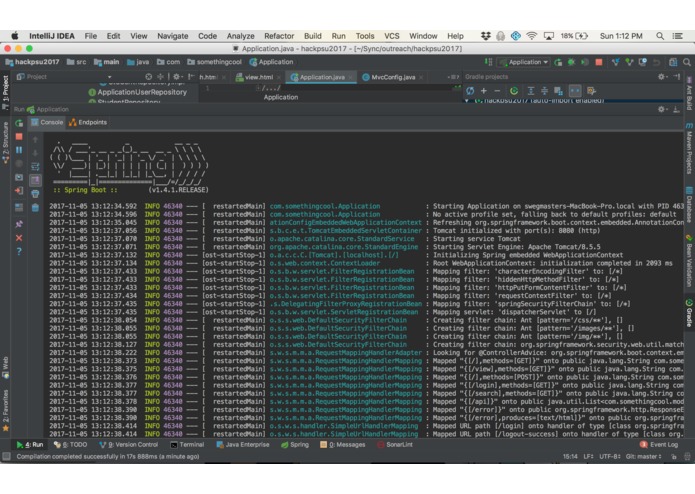This screenshot has height=494, width=695.
Task: Open Spring tool window
Action: 295,444
